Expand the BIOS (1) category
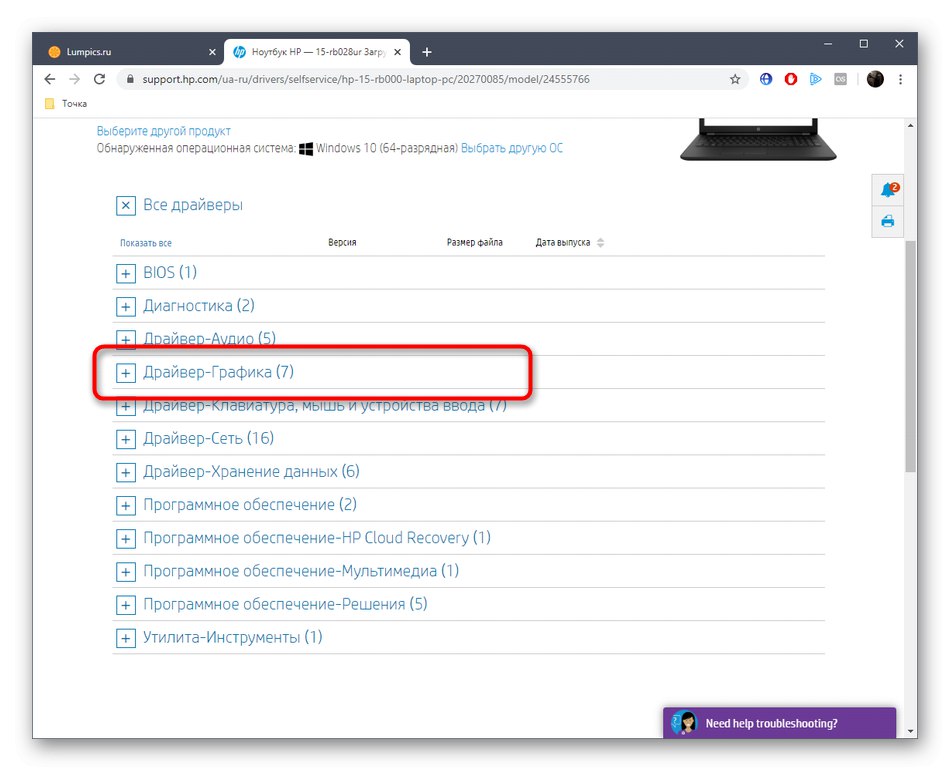This screenshot has height=771, width=950. [x=125, y=274]
